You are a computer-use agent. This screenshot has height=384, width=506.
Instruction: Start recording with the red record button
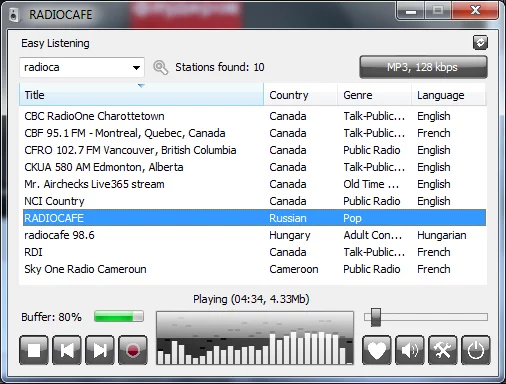[x=133, y=350]
